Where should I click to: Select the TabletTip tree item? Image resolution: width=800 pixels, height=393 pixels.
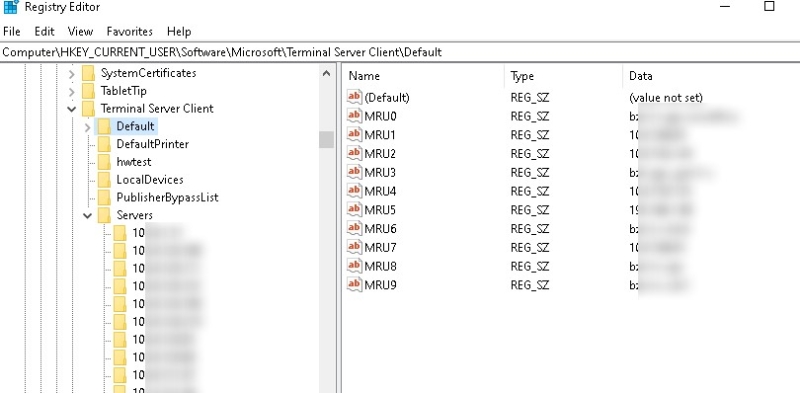point(123,91)
